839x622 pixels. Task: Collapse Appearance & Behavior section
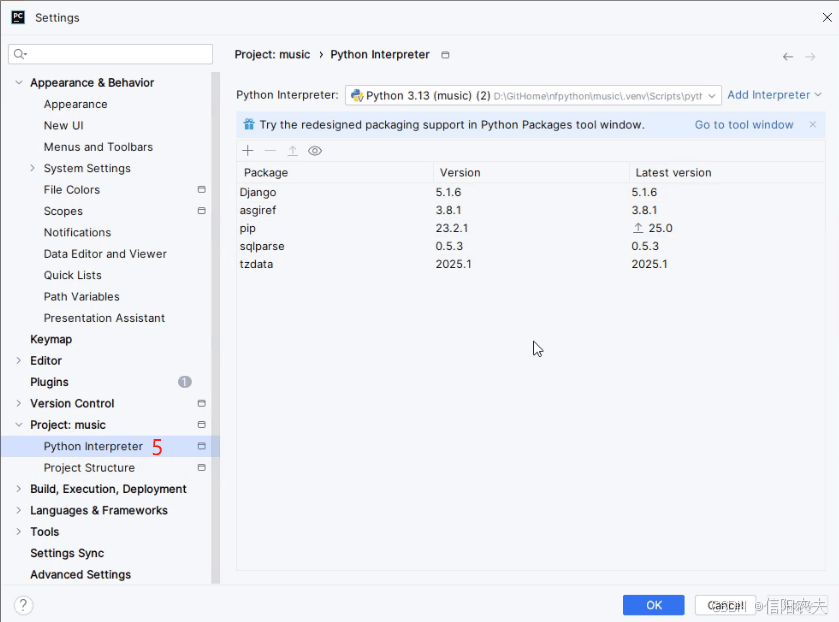pyautogui.click(x=19, y=82)
